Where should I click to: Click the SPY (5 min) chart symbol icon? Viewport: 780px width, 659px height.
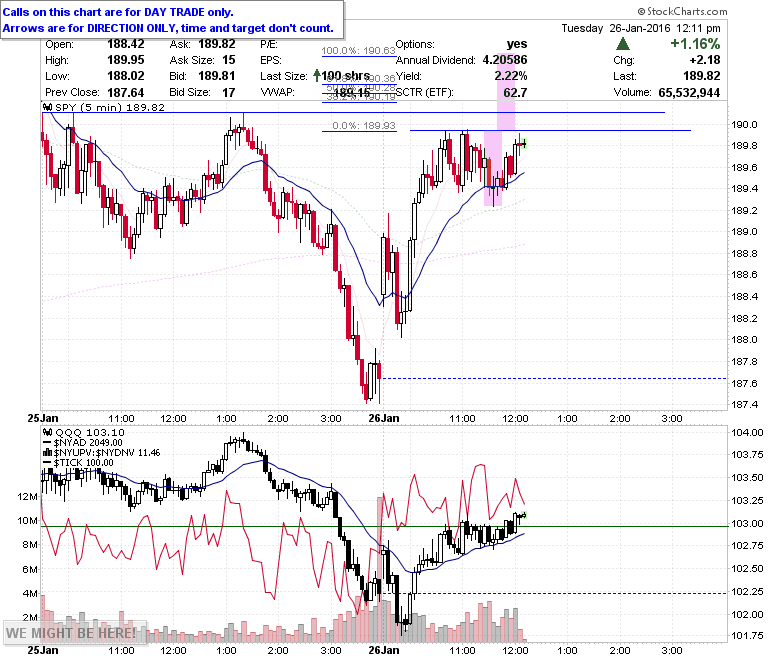point(48,107)
